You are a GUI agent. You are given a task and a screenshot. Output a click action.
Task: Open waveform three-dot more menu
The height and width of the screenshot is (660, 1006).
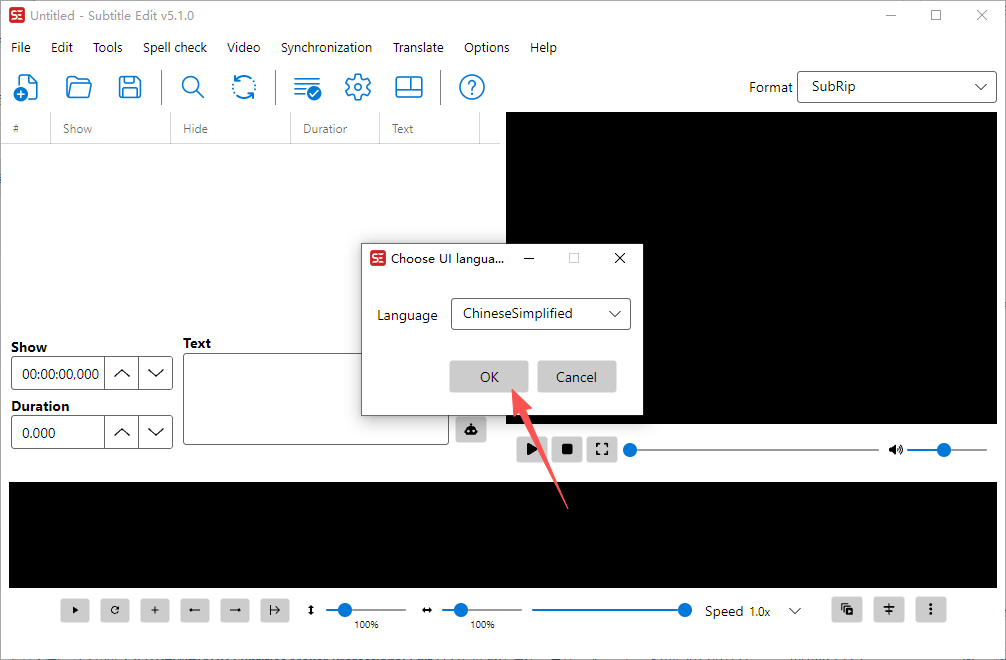(931, 609)
